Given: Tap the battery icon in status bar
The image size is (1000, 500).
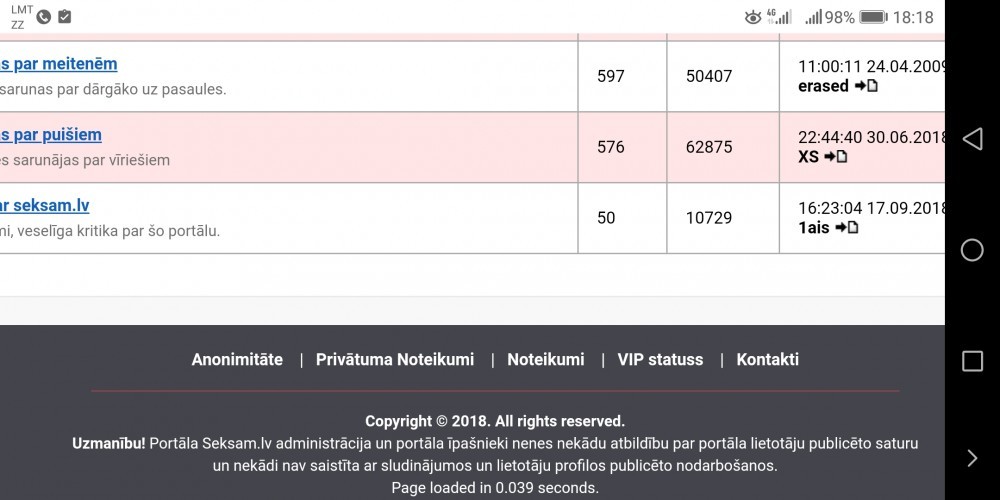Looking at the screenshot, I should click(x=873, y=17).
